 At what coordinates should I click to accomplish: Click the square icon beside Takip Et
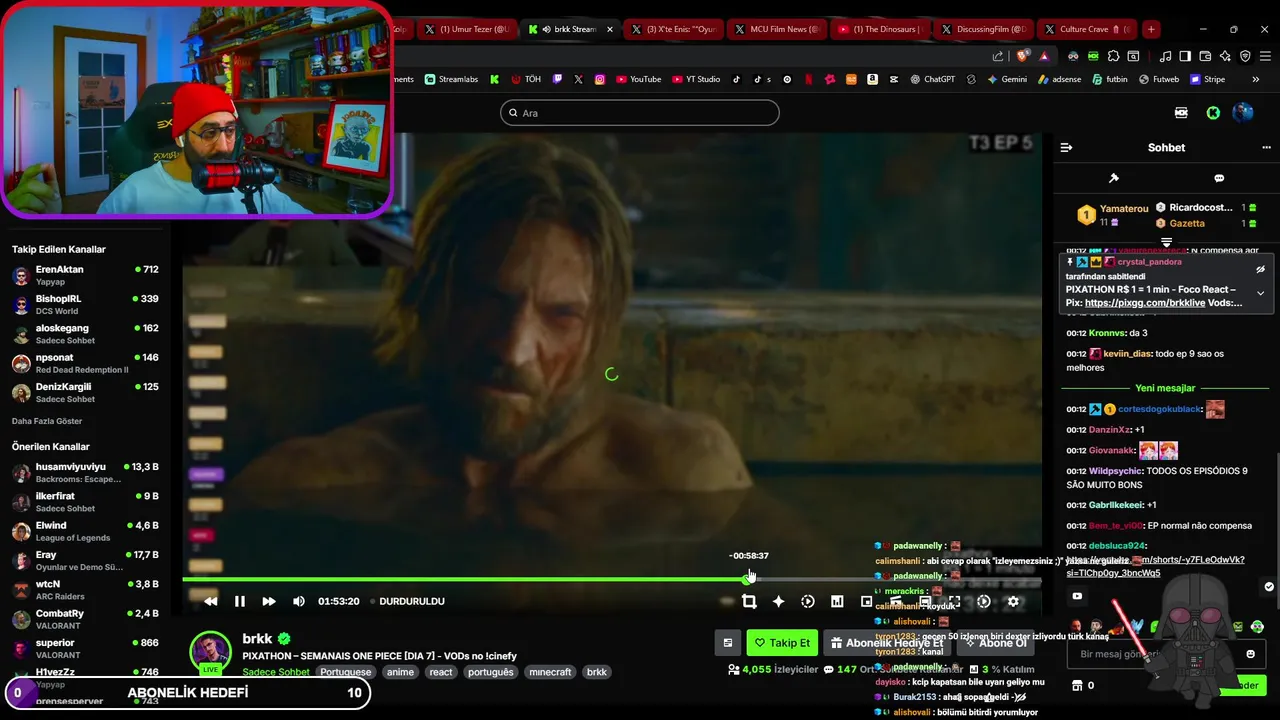pos(728,643)
